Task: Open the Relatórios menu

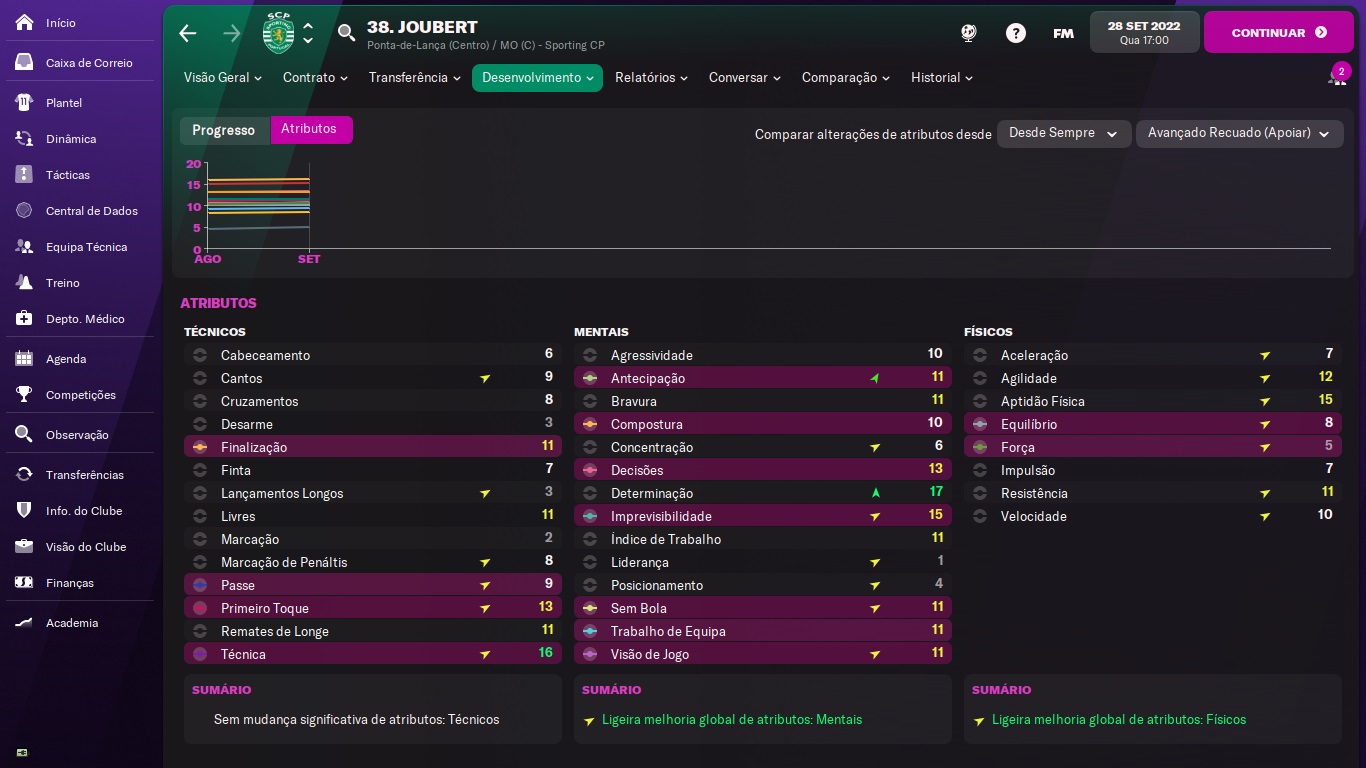Action: point(651,78)
